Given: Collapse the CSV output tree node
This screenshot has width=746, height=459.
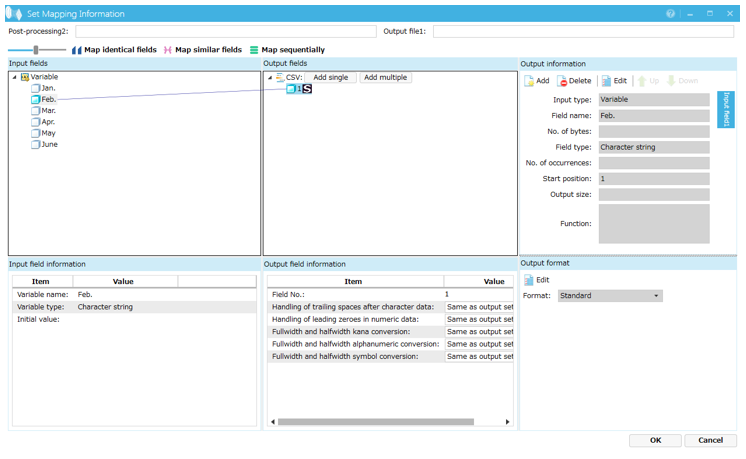Looking at the screenshot, I should pos(269,77).
